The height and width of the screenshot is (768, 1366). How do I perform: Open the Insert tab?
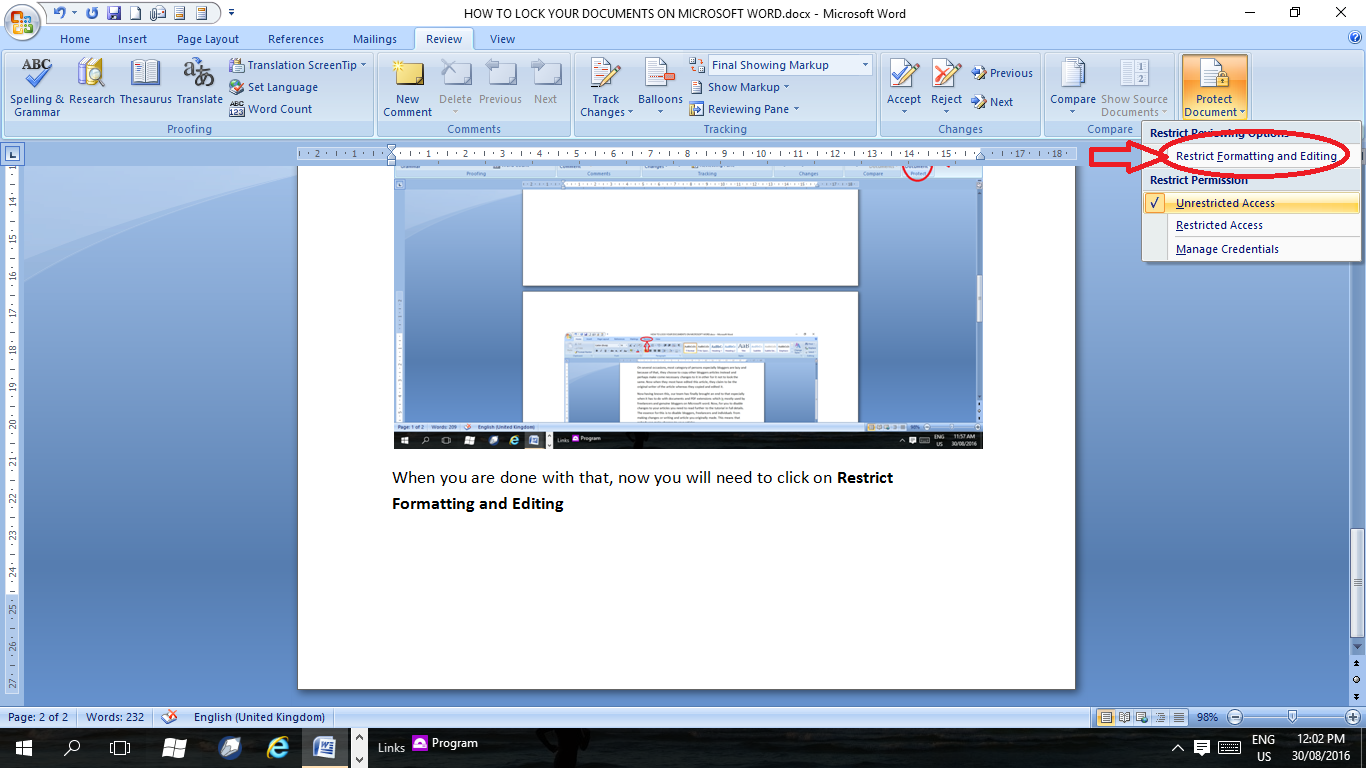pos(133,39)
